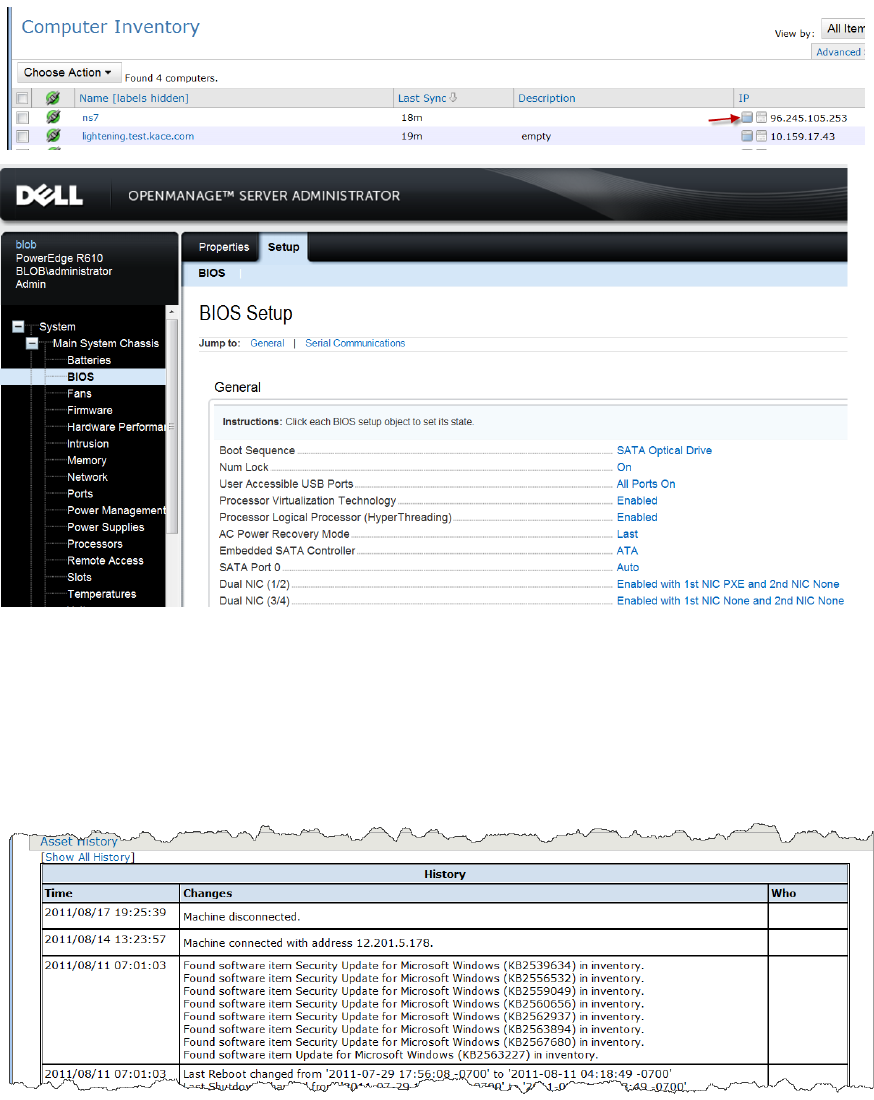Sort by the Name column header
This screenshot has width=874, height=1100.
(x=133, y=98)
